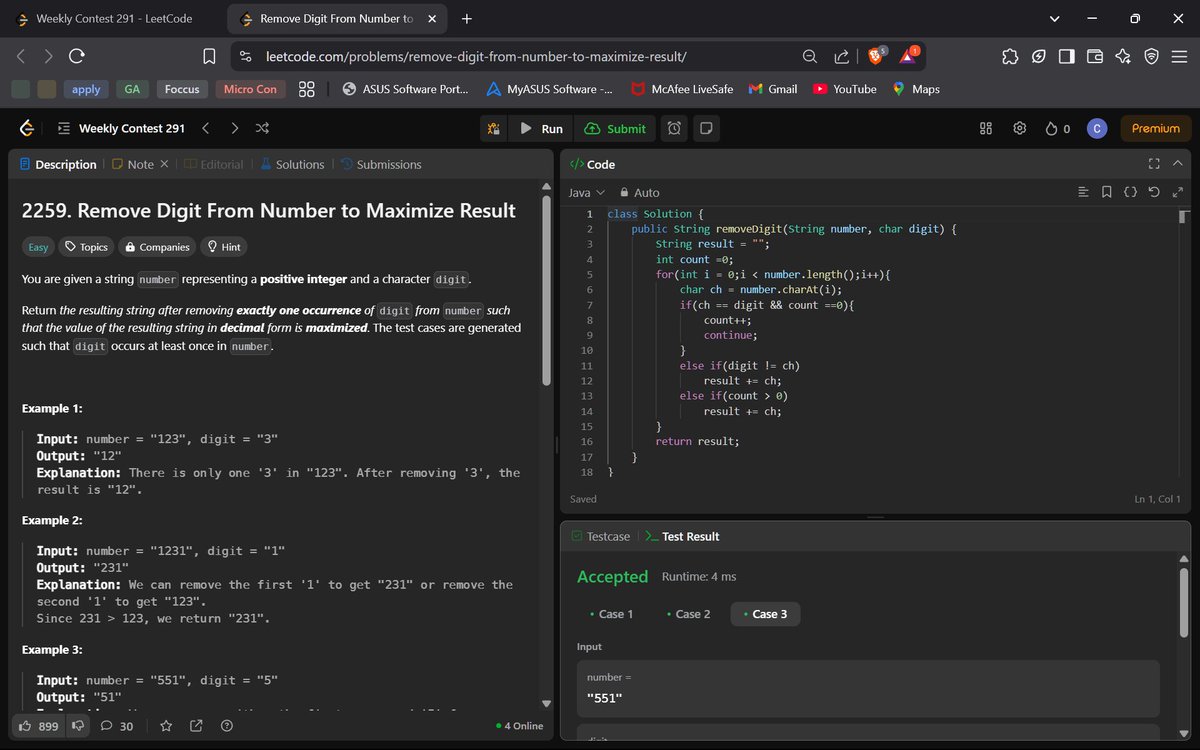
Task: Click the LeetCode logo icon
Action: tap(27, 128)
